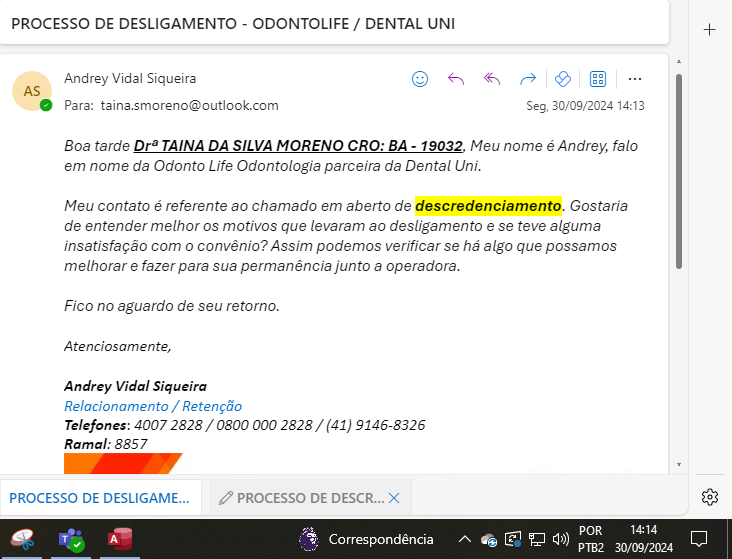Open taskbar clock 14:14
732x559 pixels.
coord(644,538)
